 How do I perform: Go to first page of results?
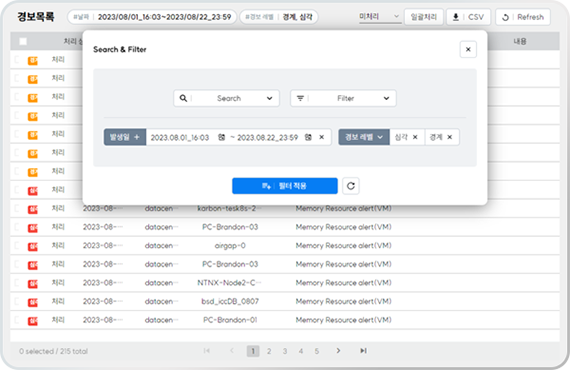[x=206, y=351]
